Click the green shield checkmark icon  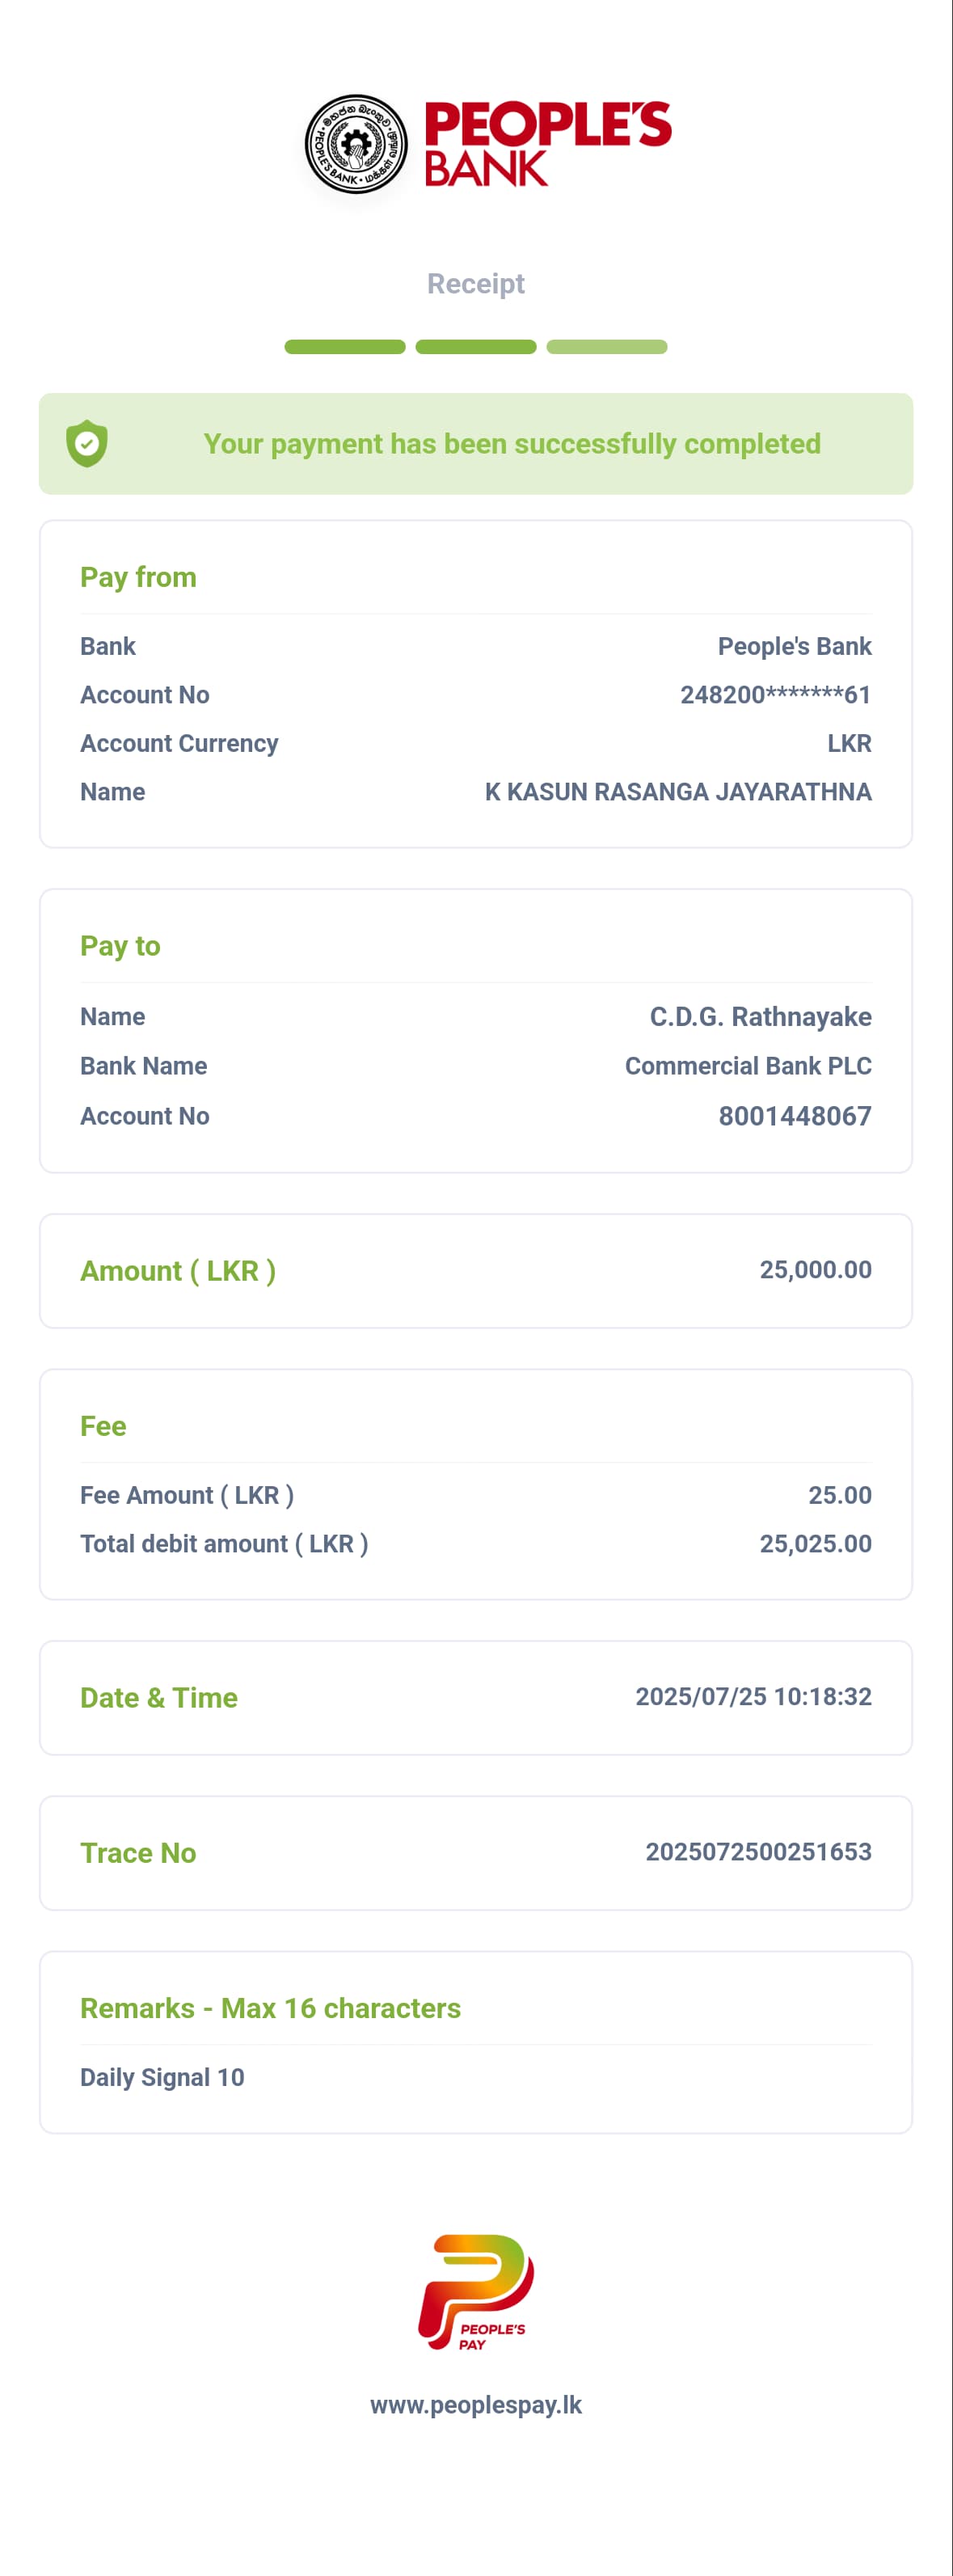pos(87,443)
